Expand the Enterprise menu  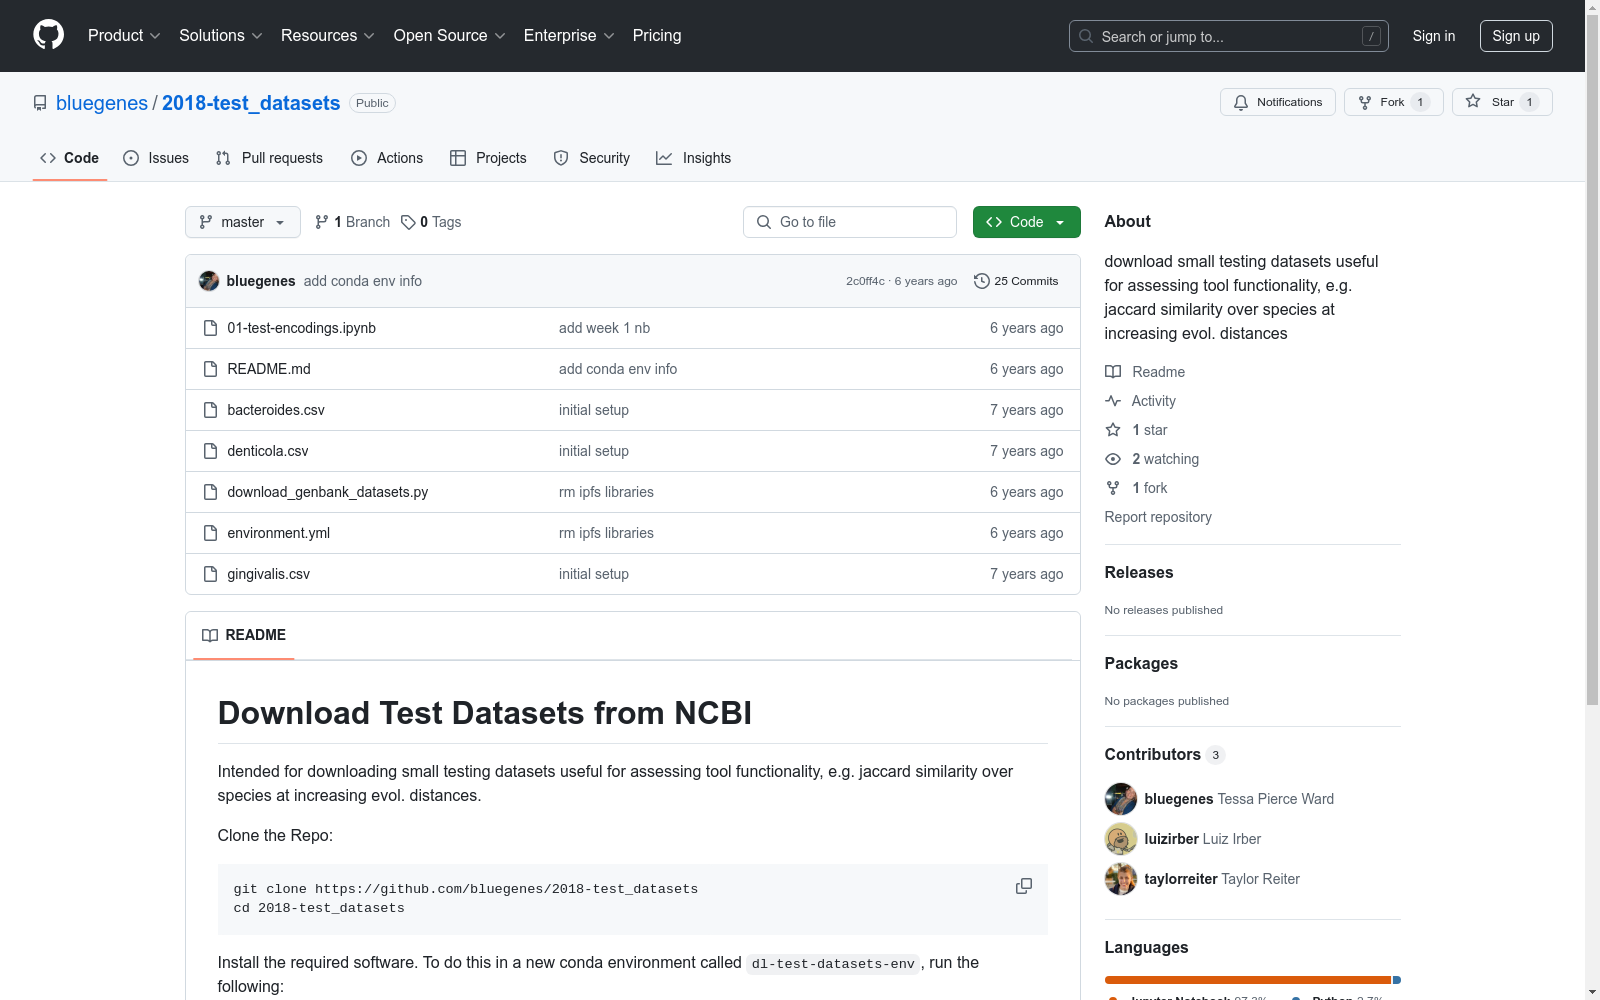click(569, 36)
